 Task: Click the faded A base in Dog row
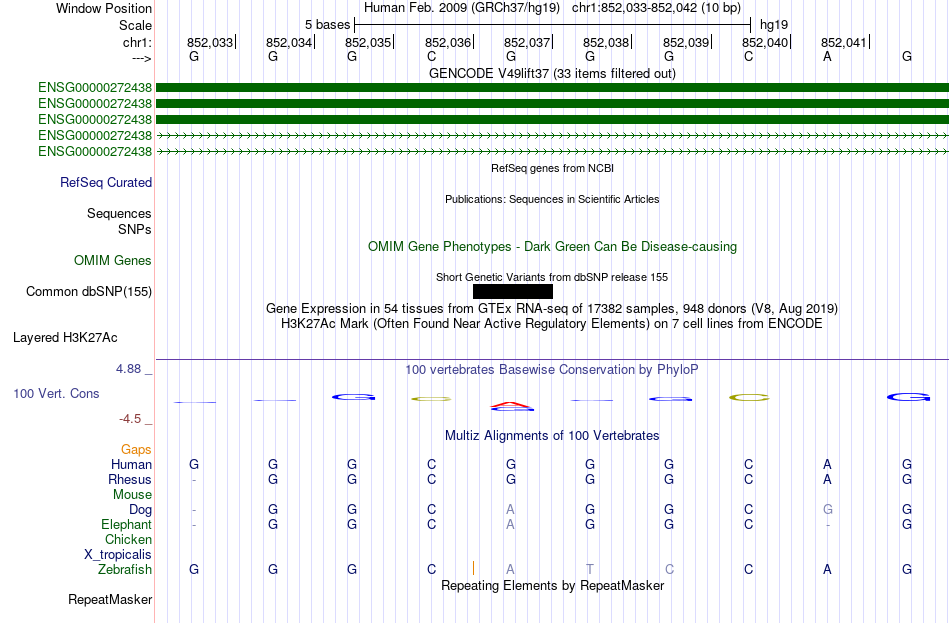tap(510, 509)
